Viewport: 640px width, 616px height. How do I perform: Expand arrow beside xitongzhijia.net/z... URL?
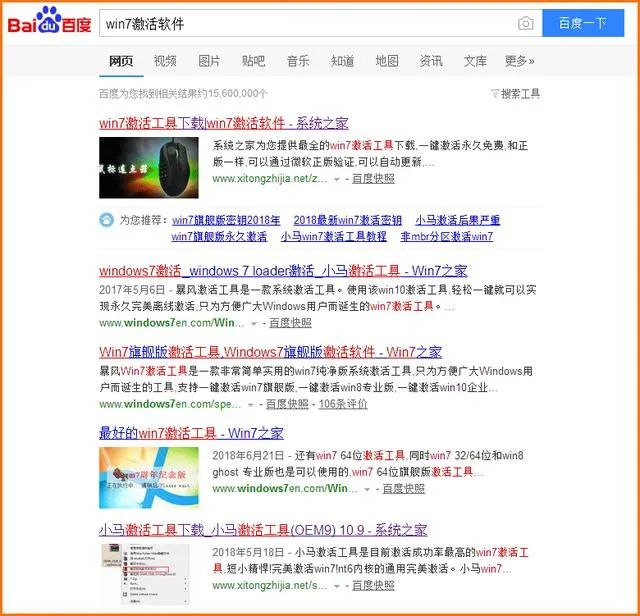click(337, 179)
